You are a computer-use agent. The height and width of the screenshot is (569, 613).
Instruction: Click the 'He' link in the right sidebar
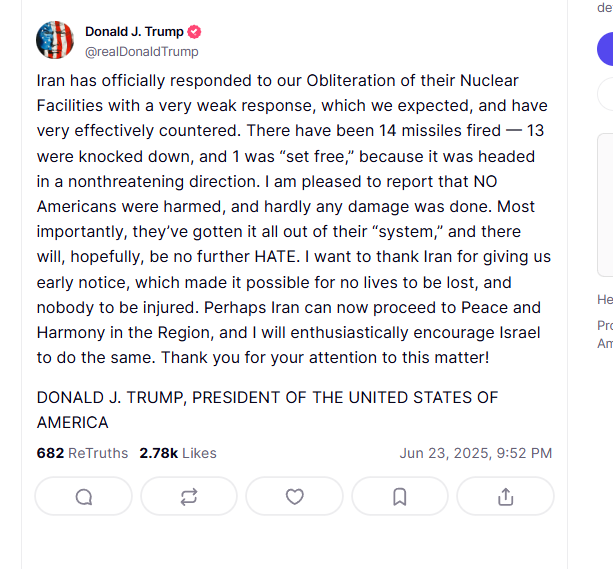tap(605, 300)
